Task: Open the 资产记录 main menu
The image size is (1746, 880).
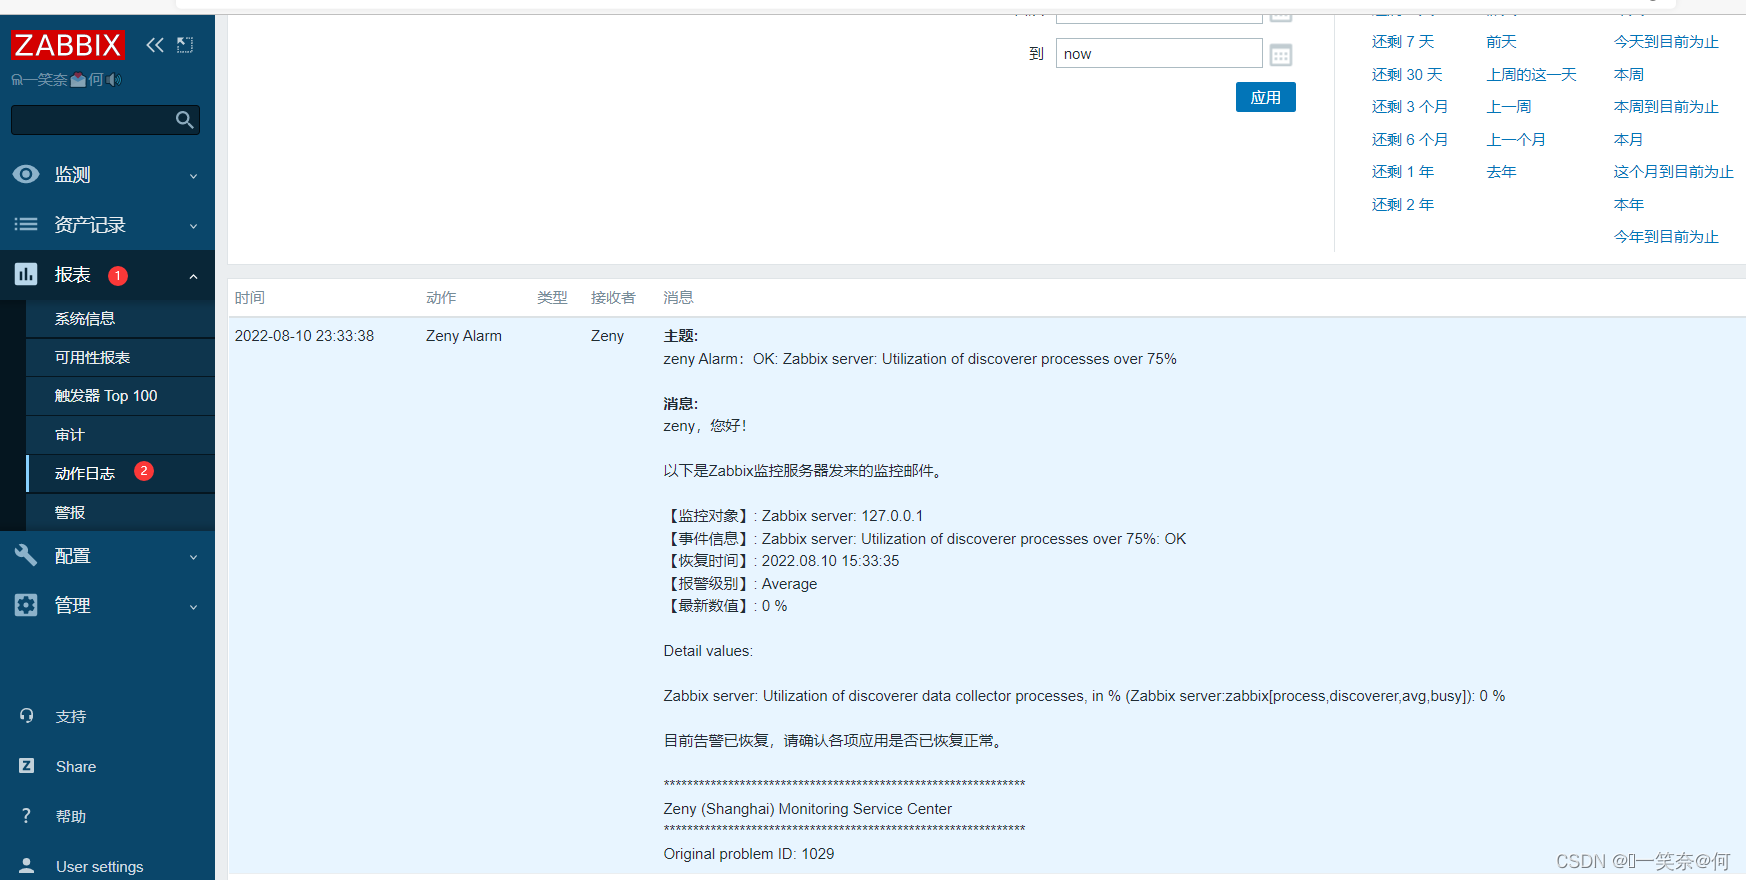Action: coord(107,224)
